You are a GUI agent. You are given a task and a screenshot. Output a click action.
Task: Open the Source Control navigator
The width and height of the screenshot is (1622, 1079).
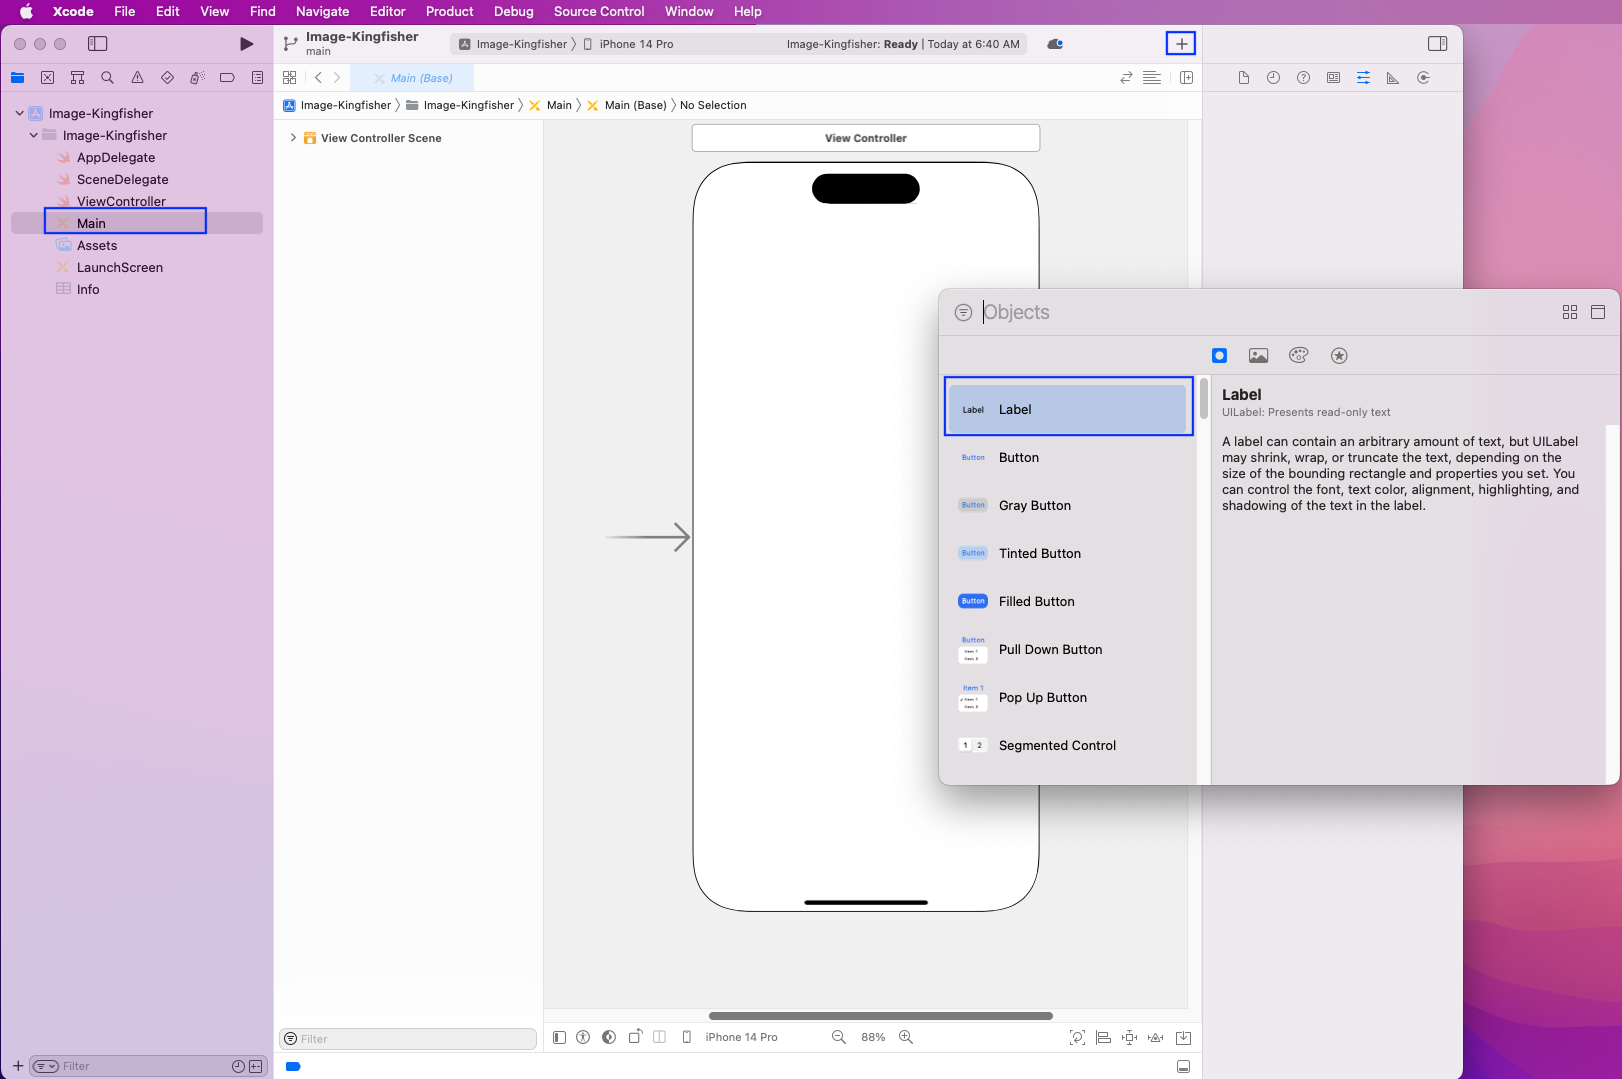(47, 78)
